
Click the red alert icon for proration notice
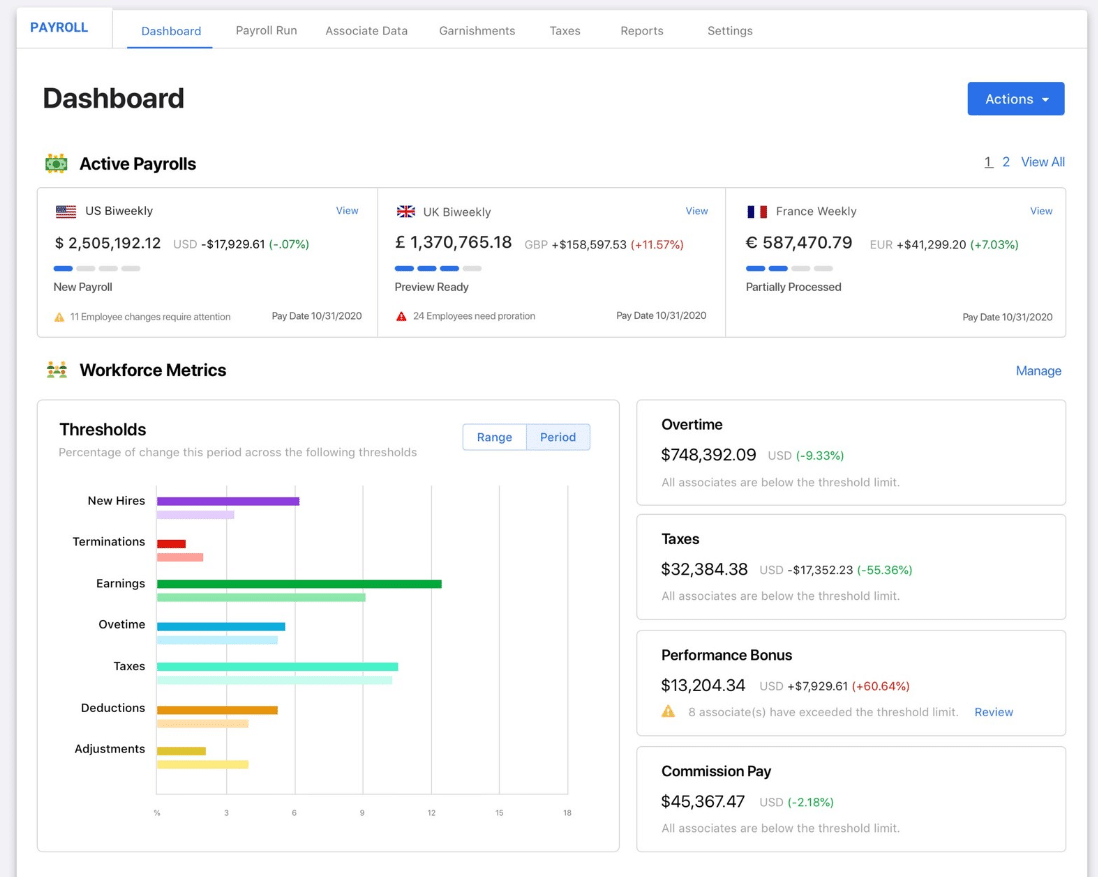[401, 315]
